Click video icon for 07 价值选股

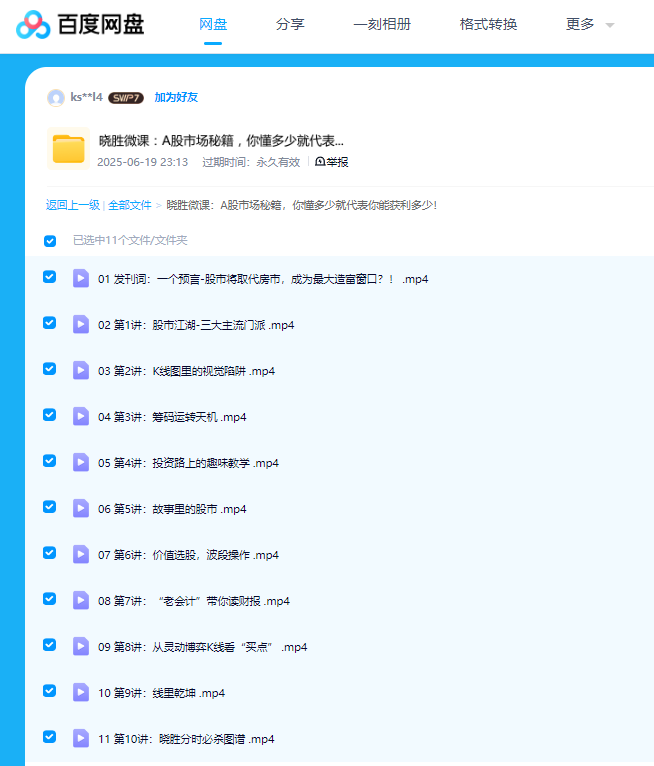point(81,554)
